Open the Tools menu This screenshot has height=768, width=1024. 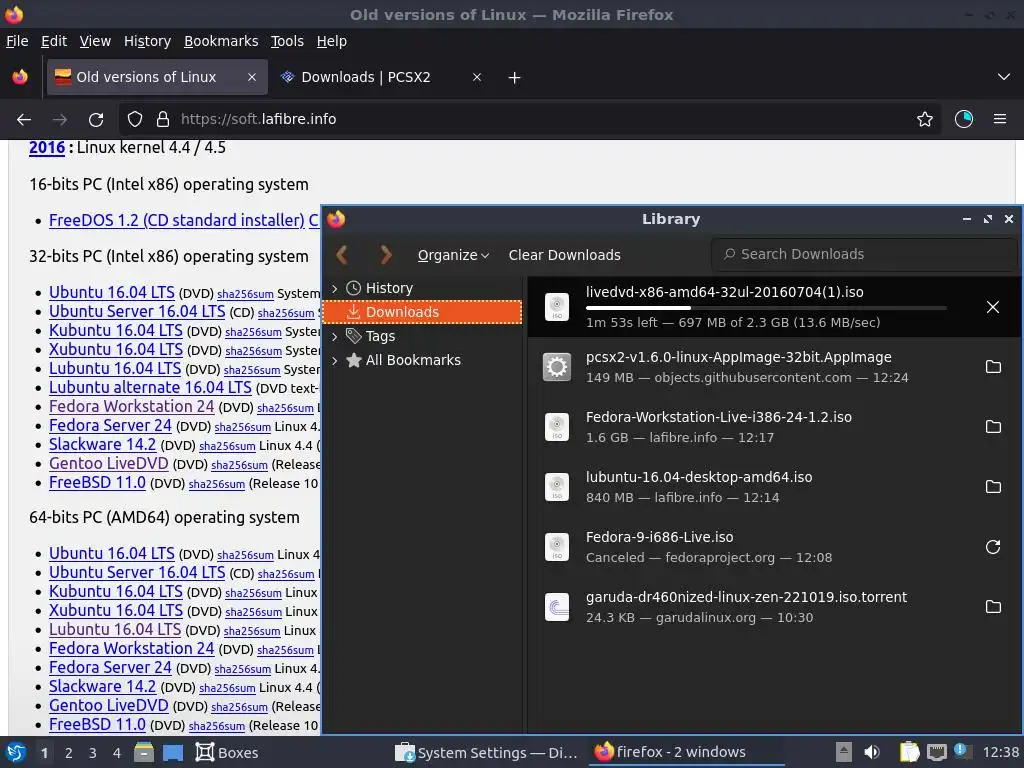pyautogui.click(x=287, y=41)
